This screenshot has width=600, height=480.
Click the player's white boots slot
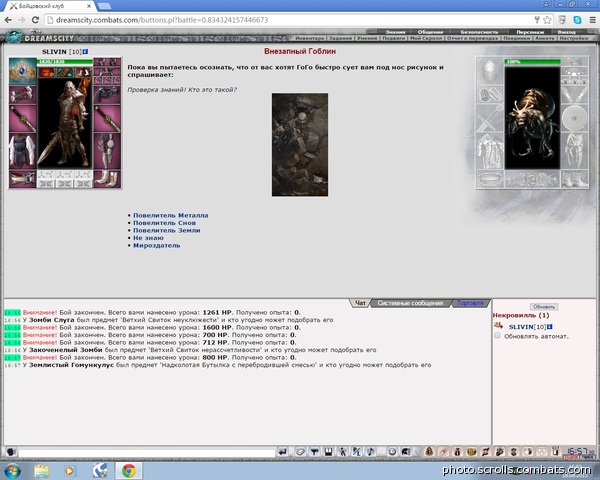107,179
